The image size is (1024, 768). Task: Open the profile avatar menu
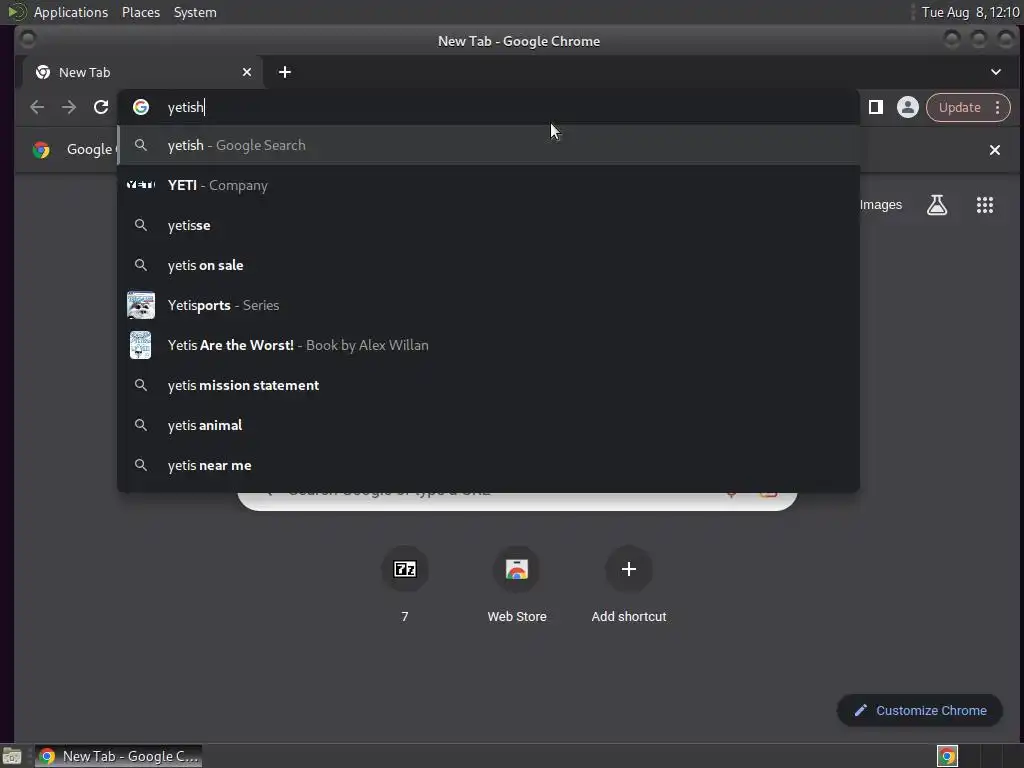pyautogui.click(x=908, y=107)
